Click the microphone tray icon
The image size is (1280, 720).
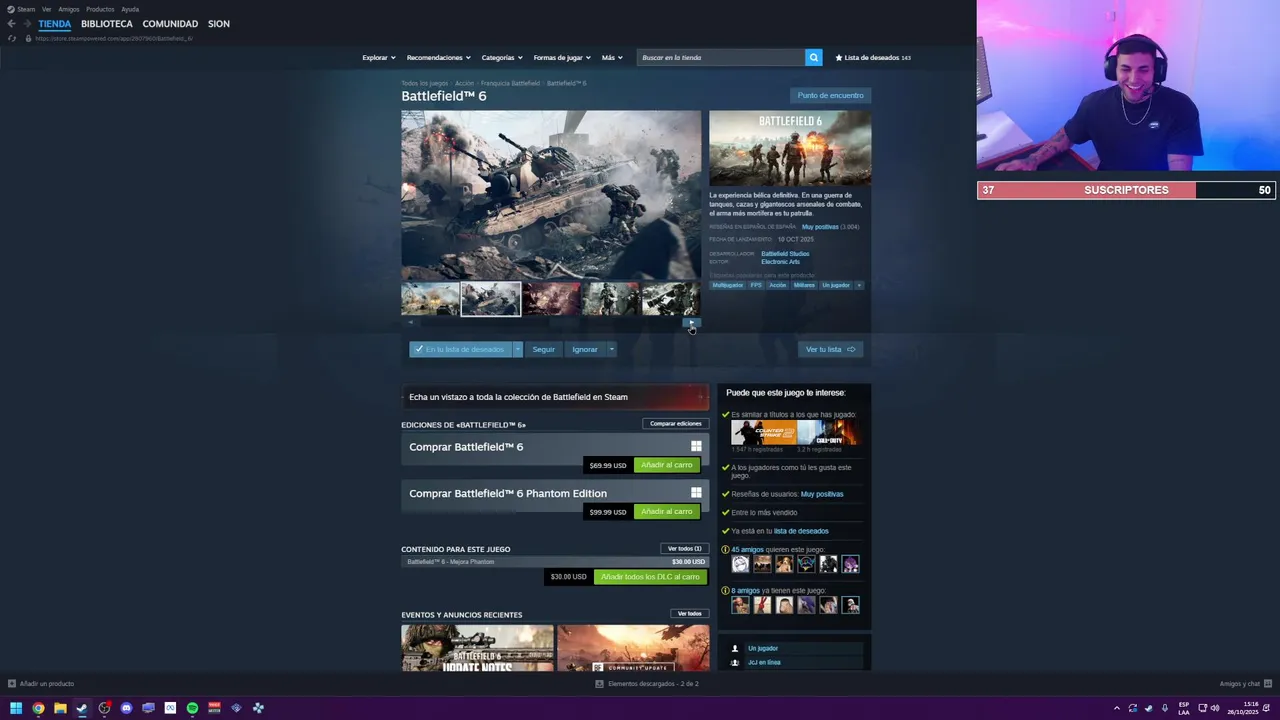pos(1164,708)
